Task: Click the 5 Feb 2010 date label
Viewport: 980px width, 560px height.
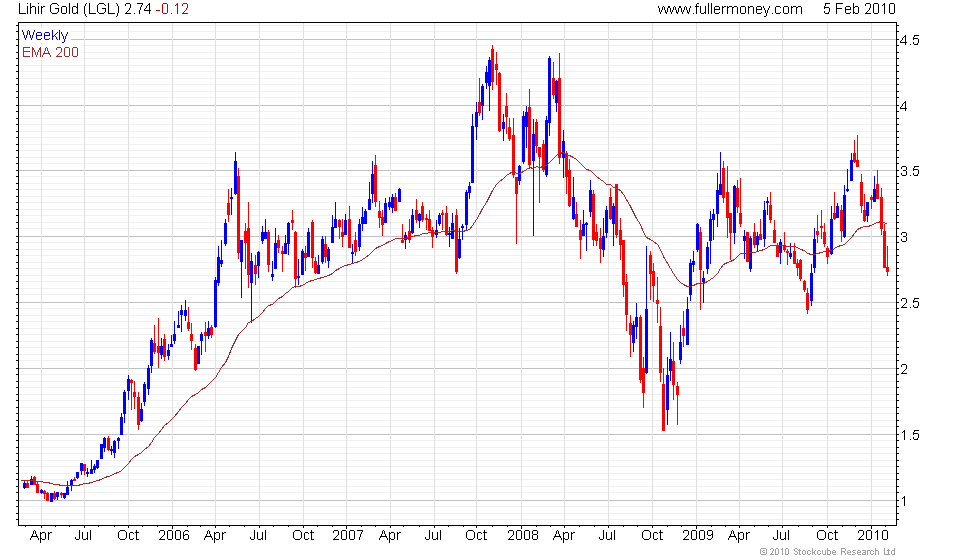Action: [859, 9]
